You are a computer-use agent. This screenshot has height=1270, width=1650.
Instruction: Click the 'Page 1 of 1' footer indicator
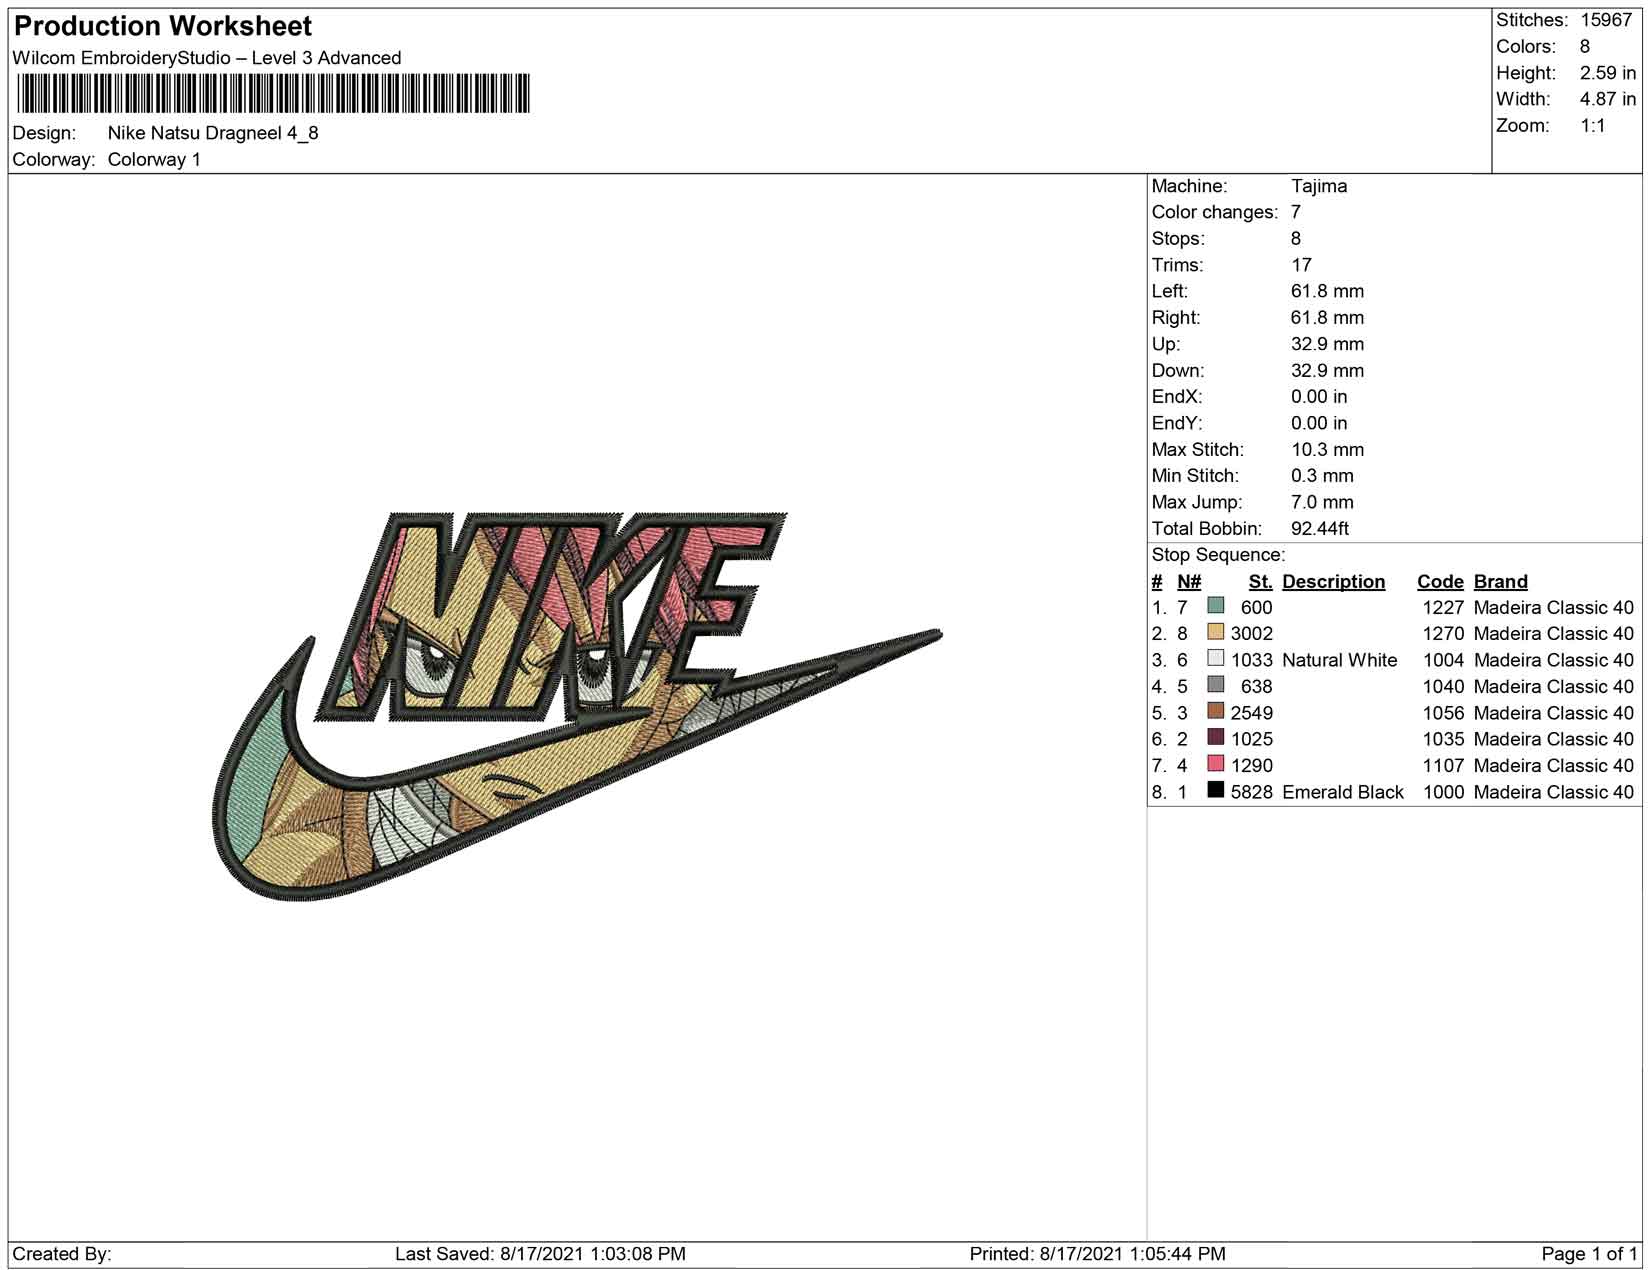[1589, 1254]
